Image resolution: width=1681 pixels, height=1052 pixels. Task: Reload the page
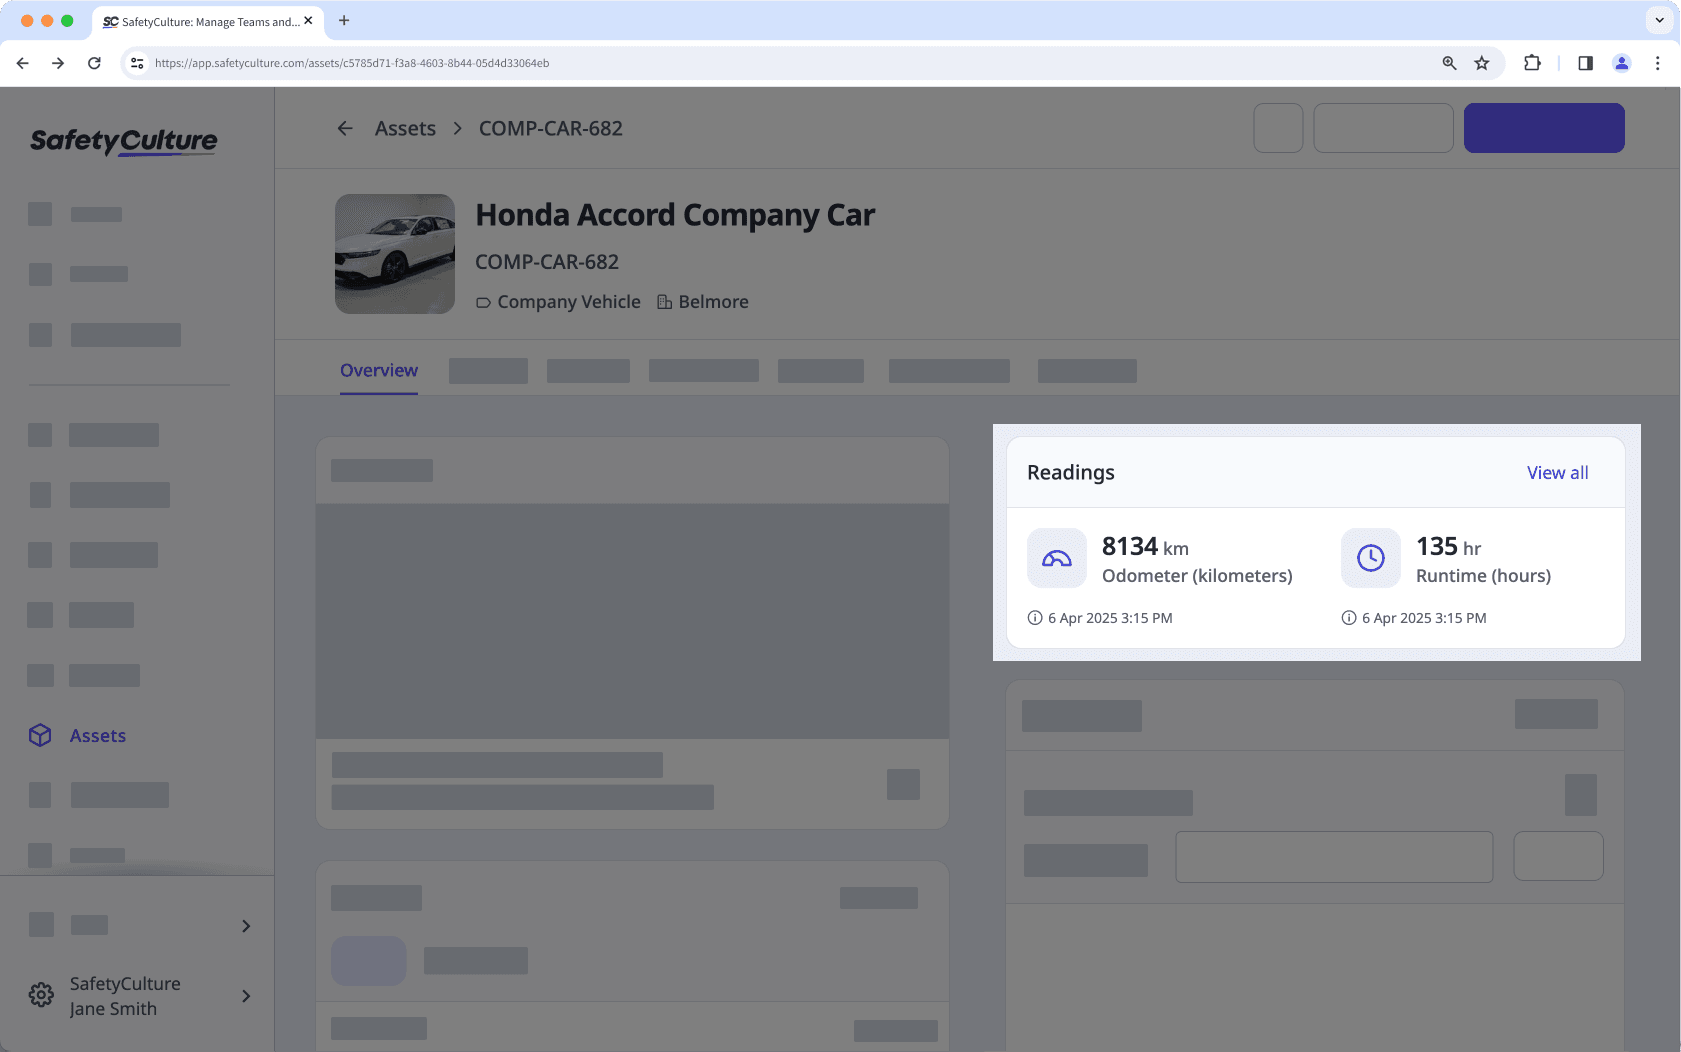point(94,63)
